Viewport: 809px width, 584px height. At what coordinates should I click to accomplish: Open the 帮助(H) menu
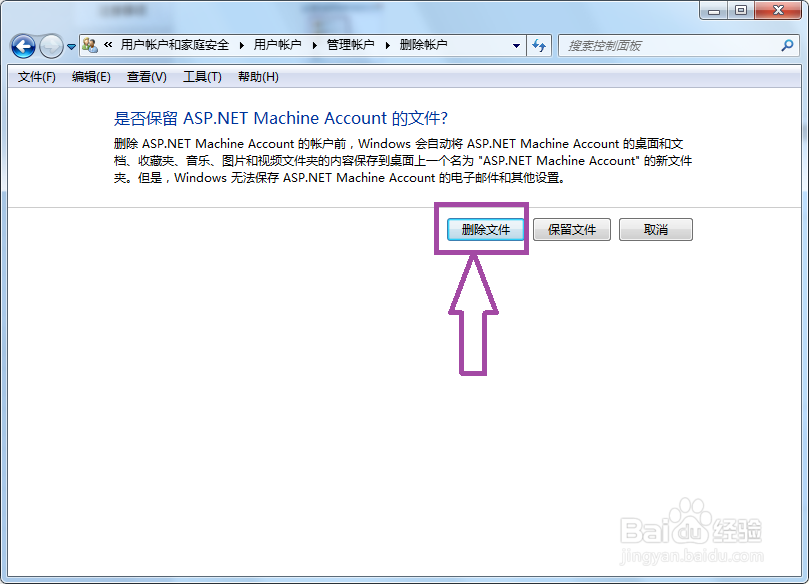click(x=258, y=77)
